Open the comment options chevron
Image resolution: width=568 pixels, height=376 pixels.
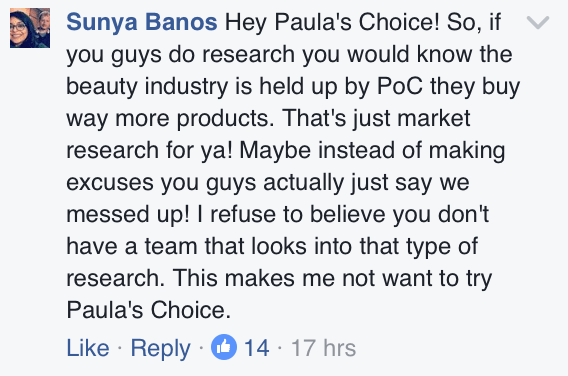(x=538, y=22)
